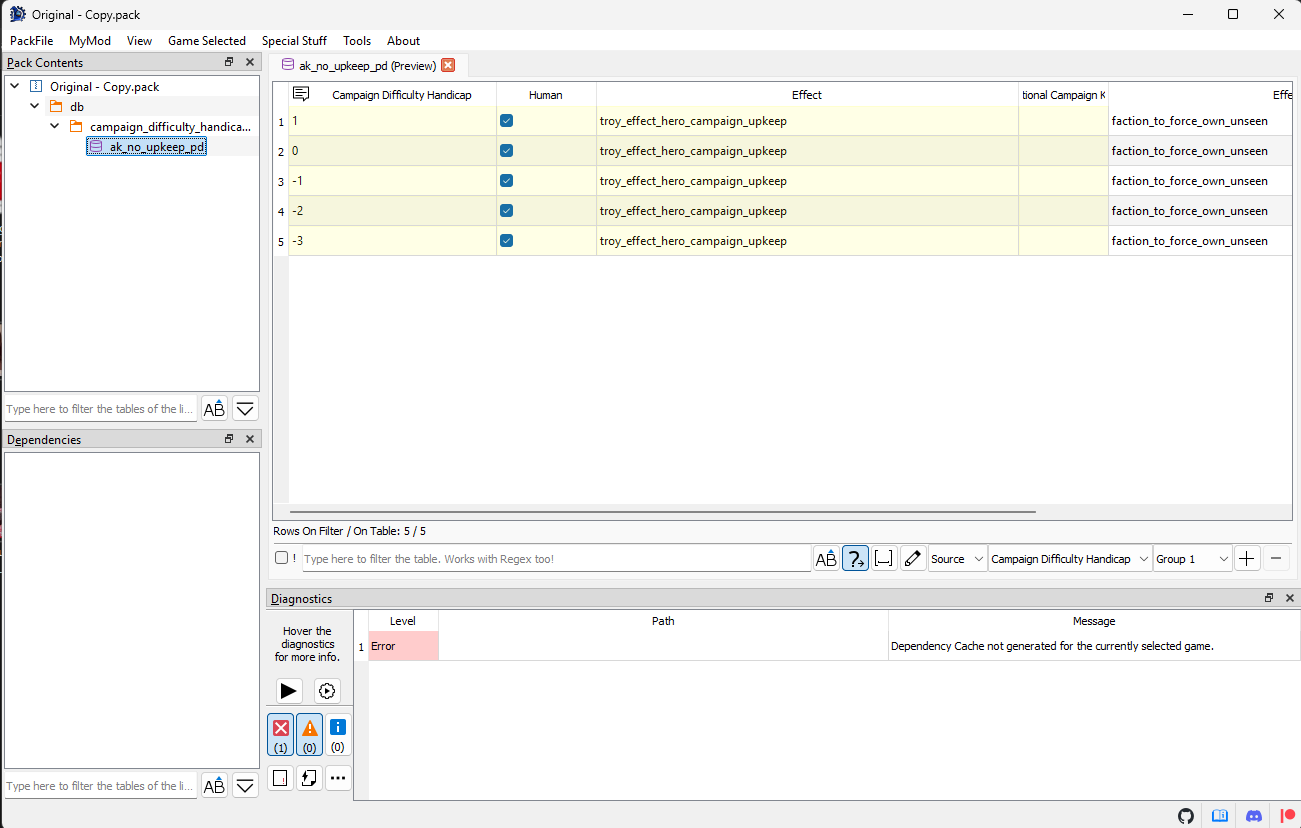Float the Diagnostics panel

coord(1269,598)
